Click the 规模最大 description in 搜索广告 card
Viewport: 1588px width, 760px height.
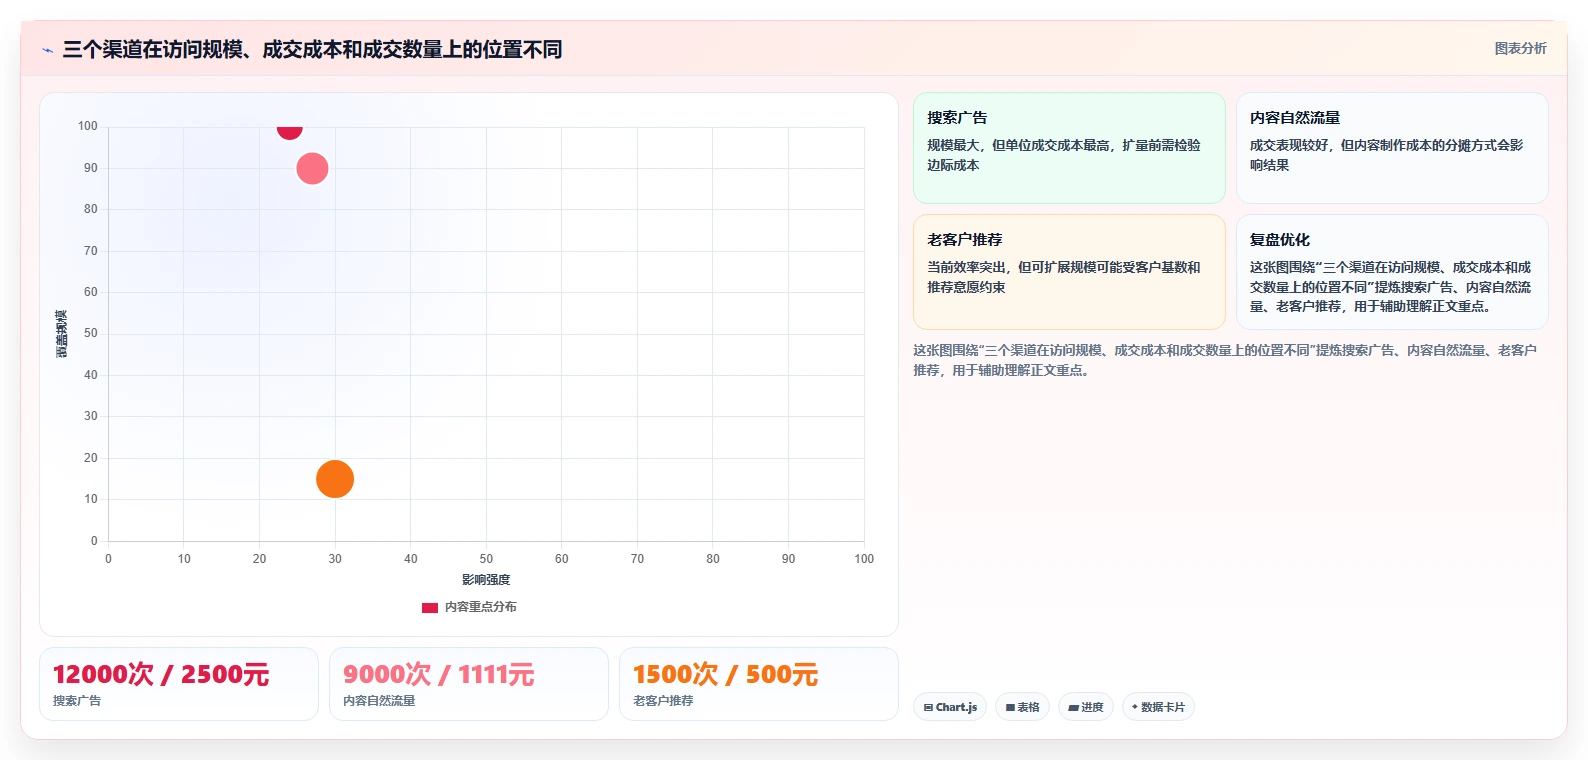[x=1064, y=155]
